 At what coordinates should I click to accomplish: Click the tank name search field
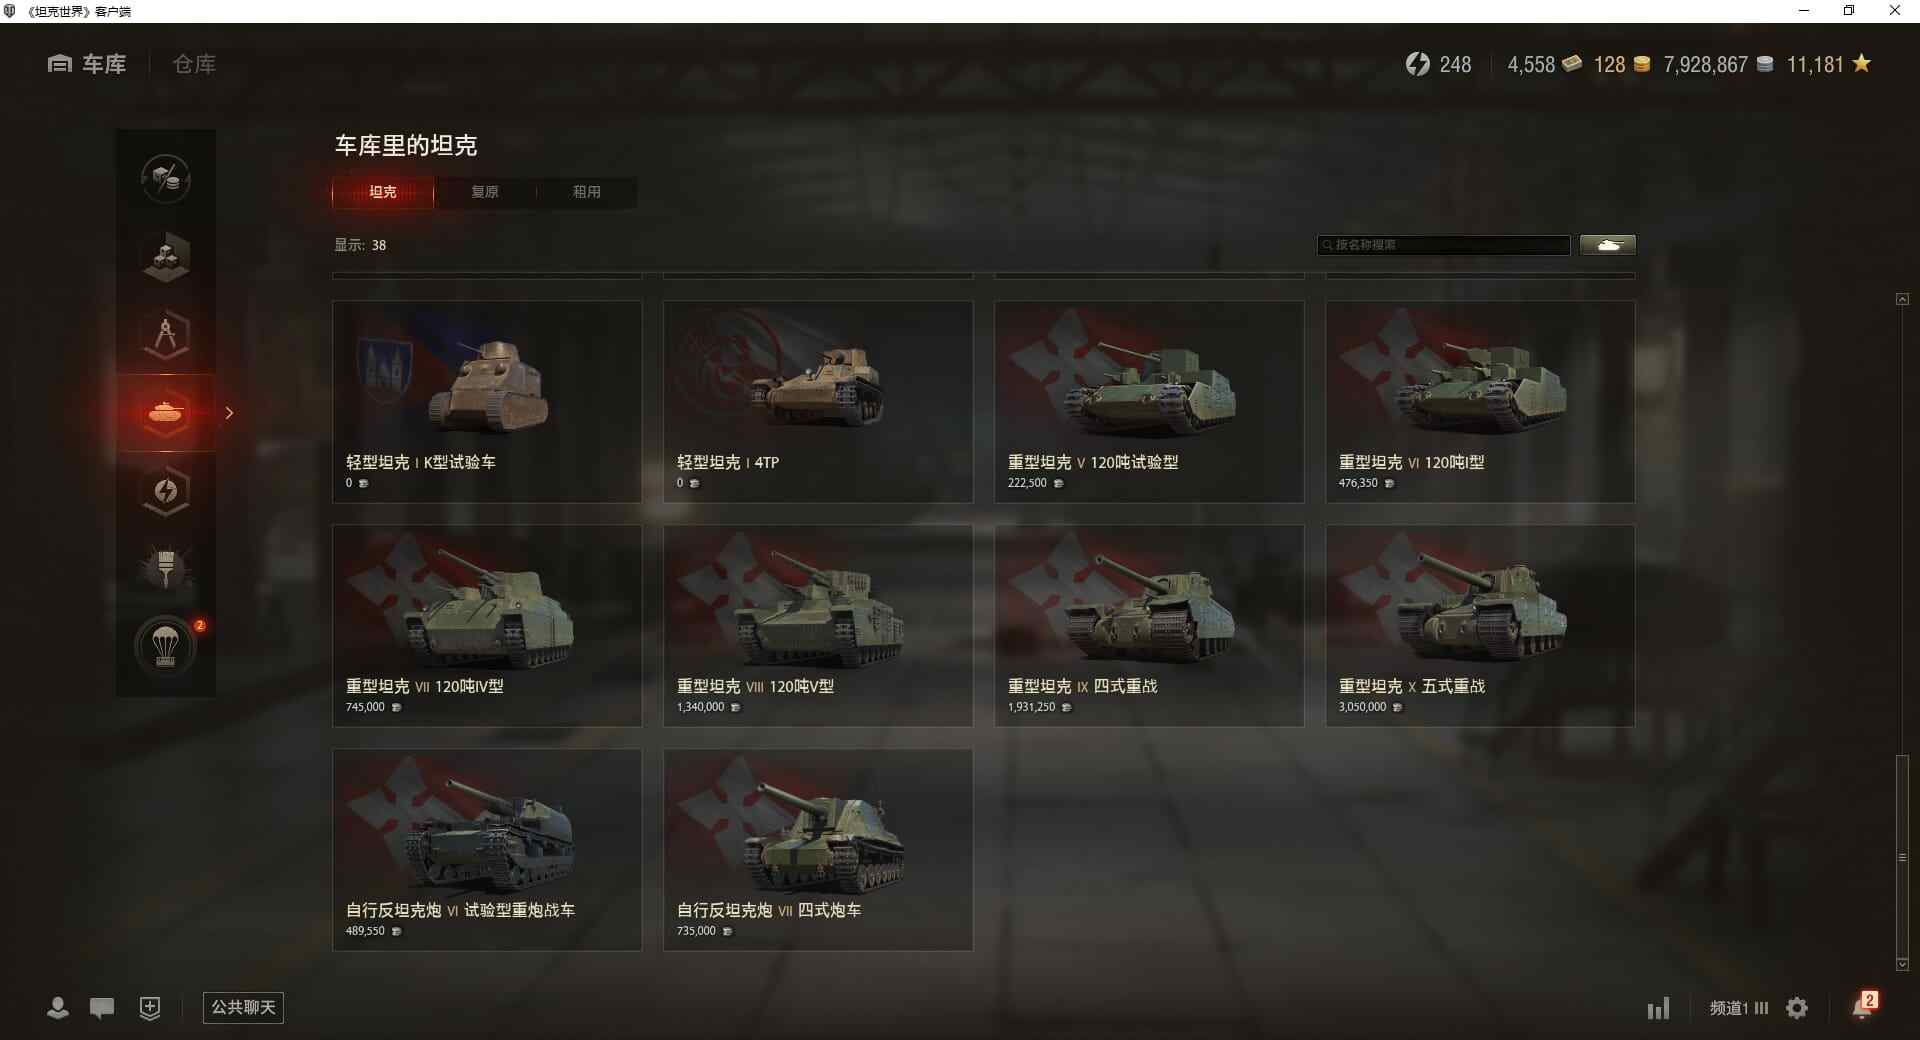point(1444,245)
